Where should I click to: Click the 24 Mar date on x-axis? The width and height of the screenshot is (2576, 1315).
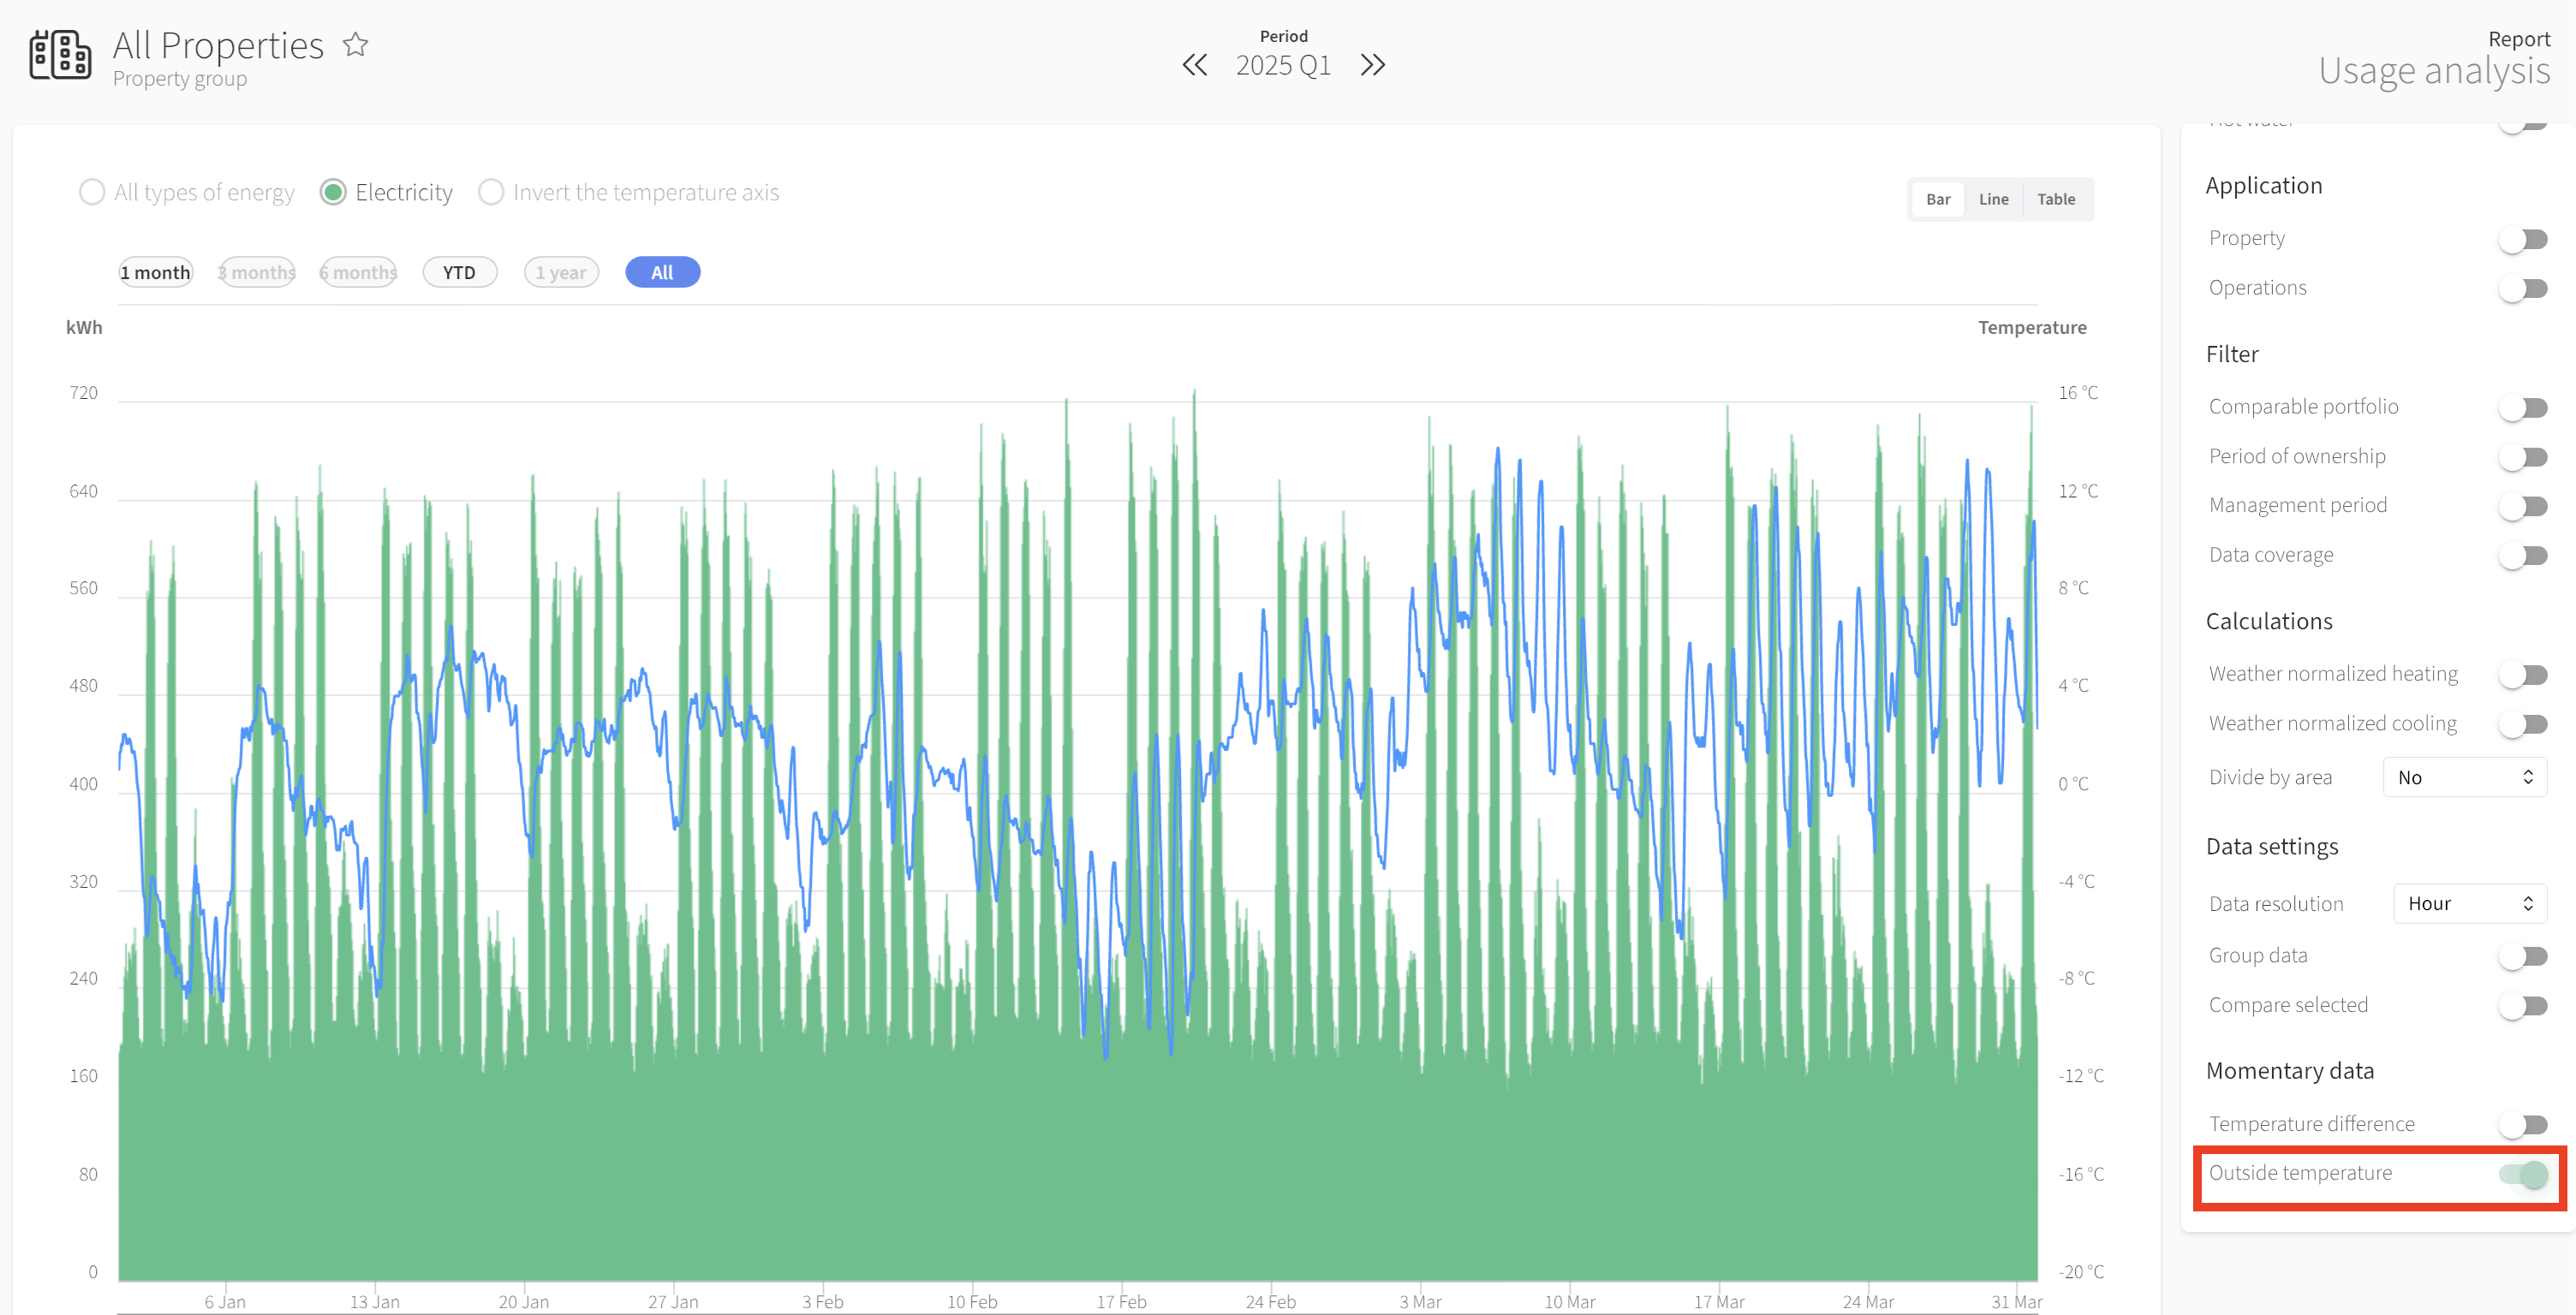(1868, 1301)
